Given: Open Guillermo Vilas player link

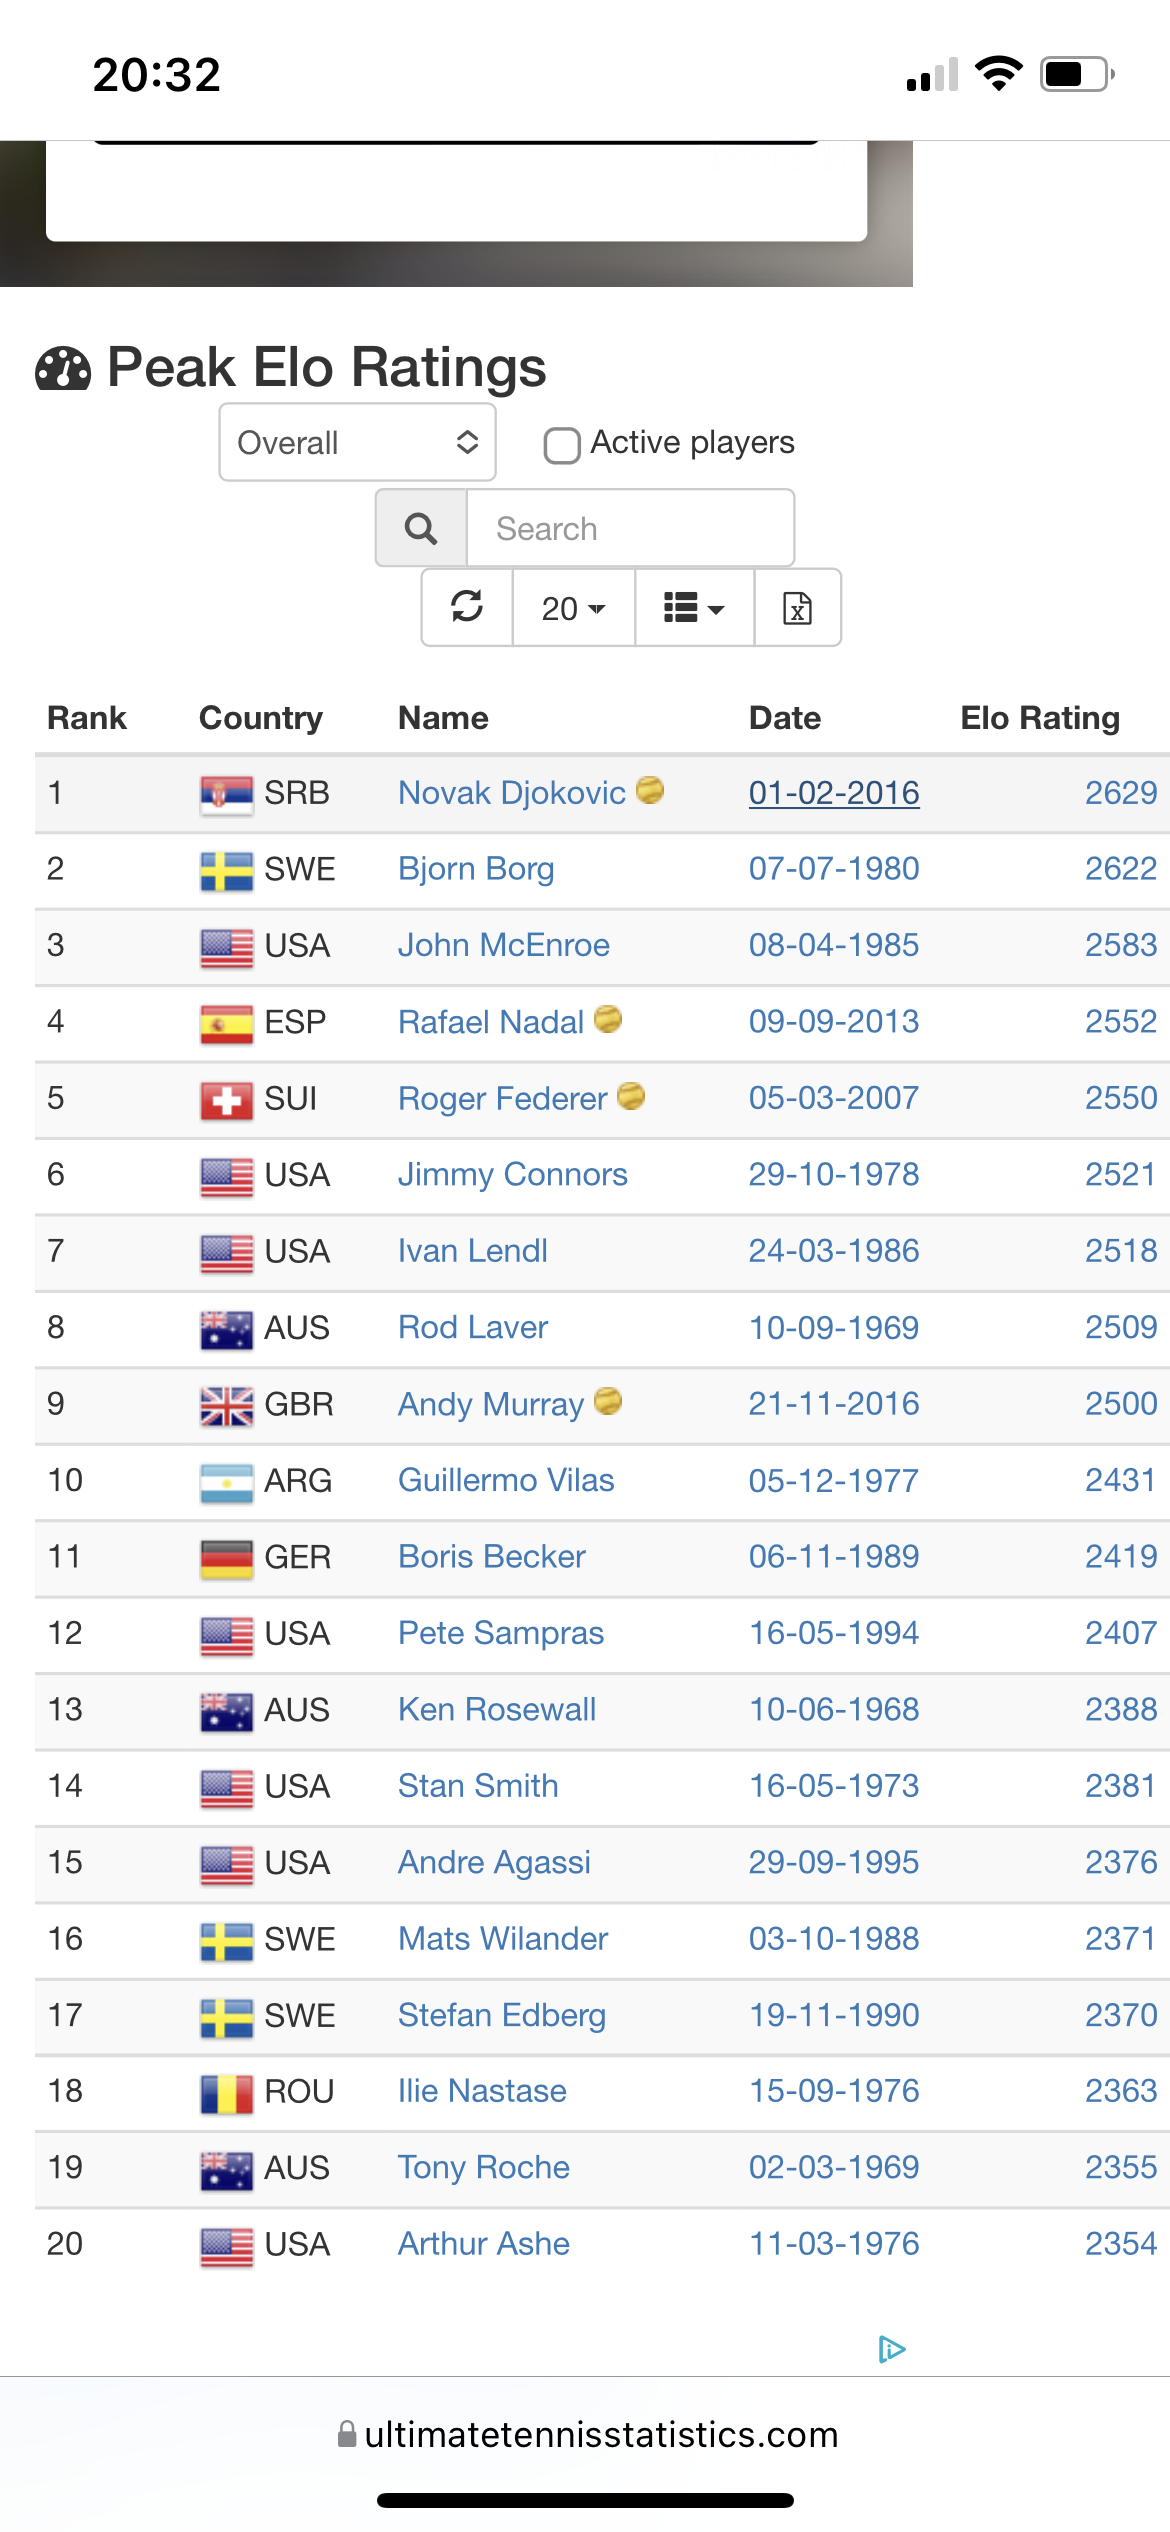Looking at the screenshot, I should tap(506, 1480).
